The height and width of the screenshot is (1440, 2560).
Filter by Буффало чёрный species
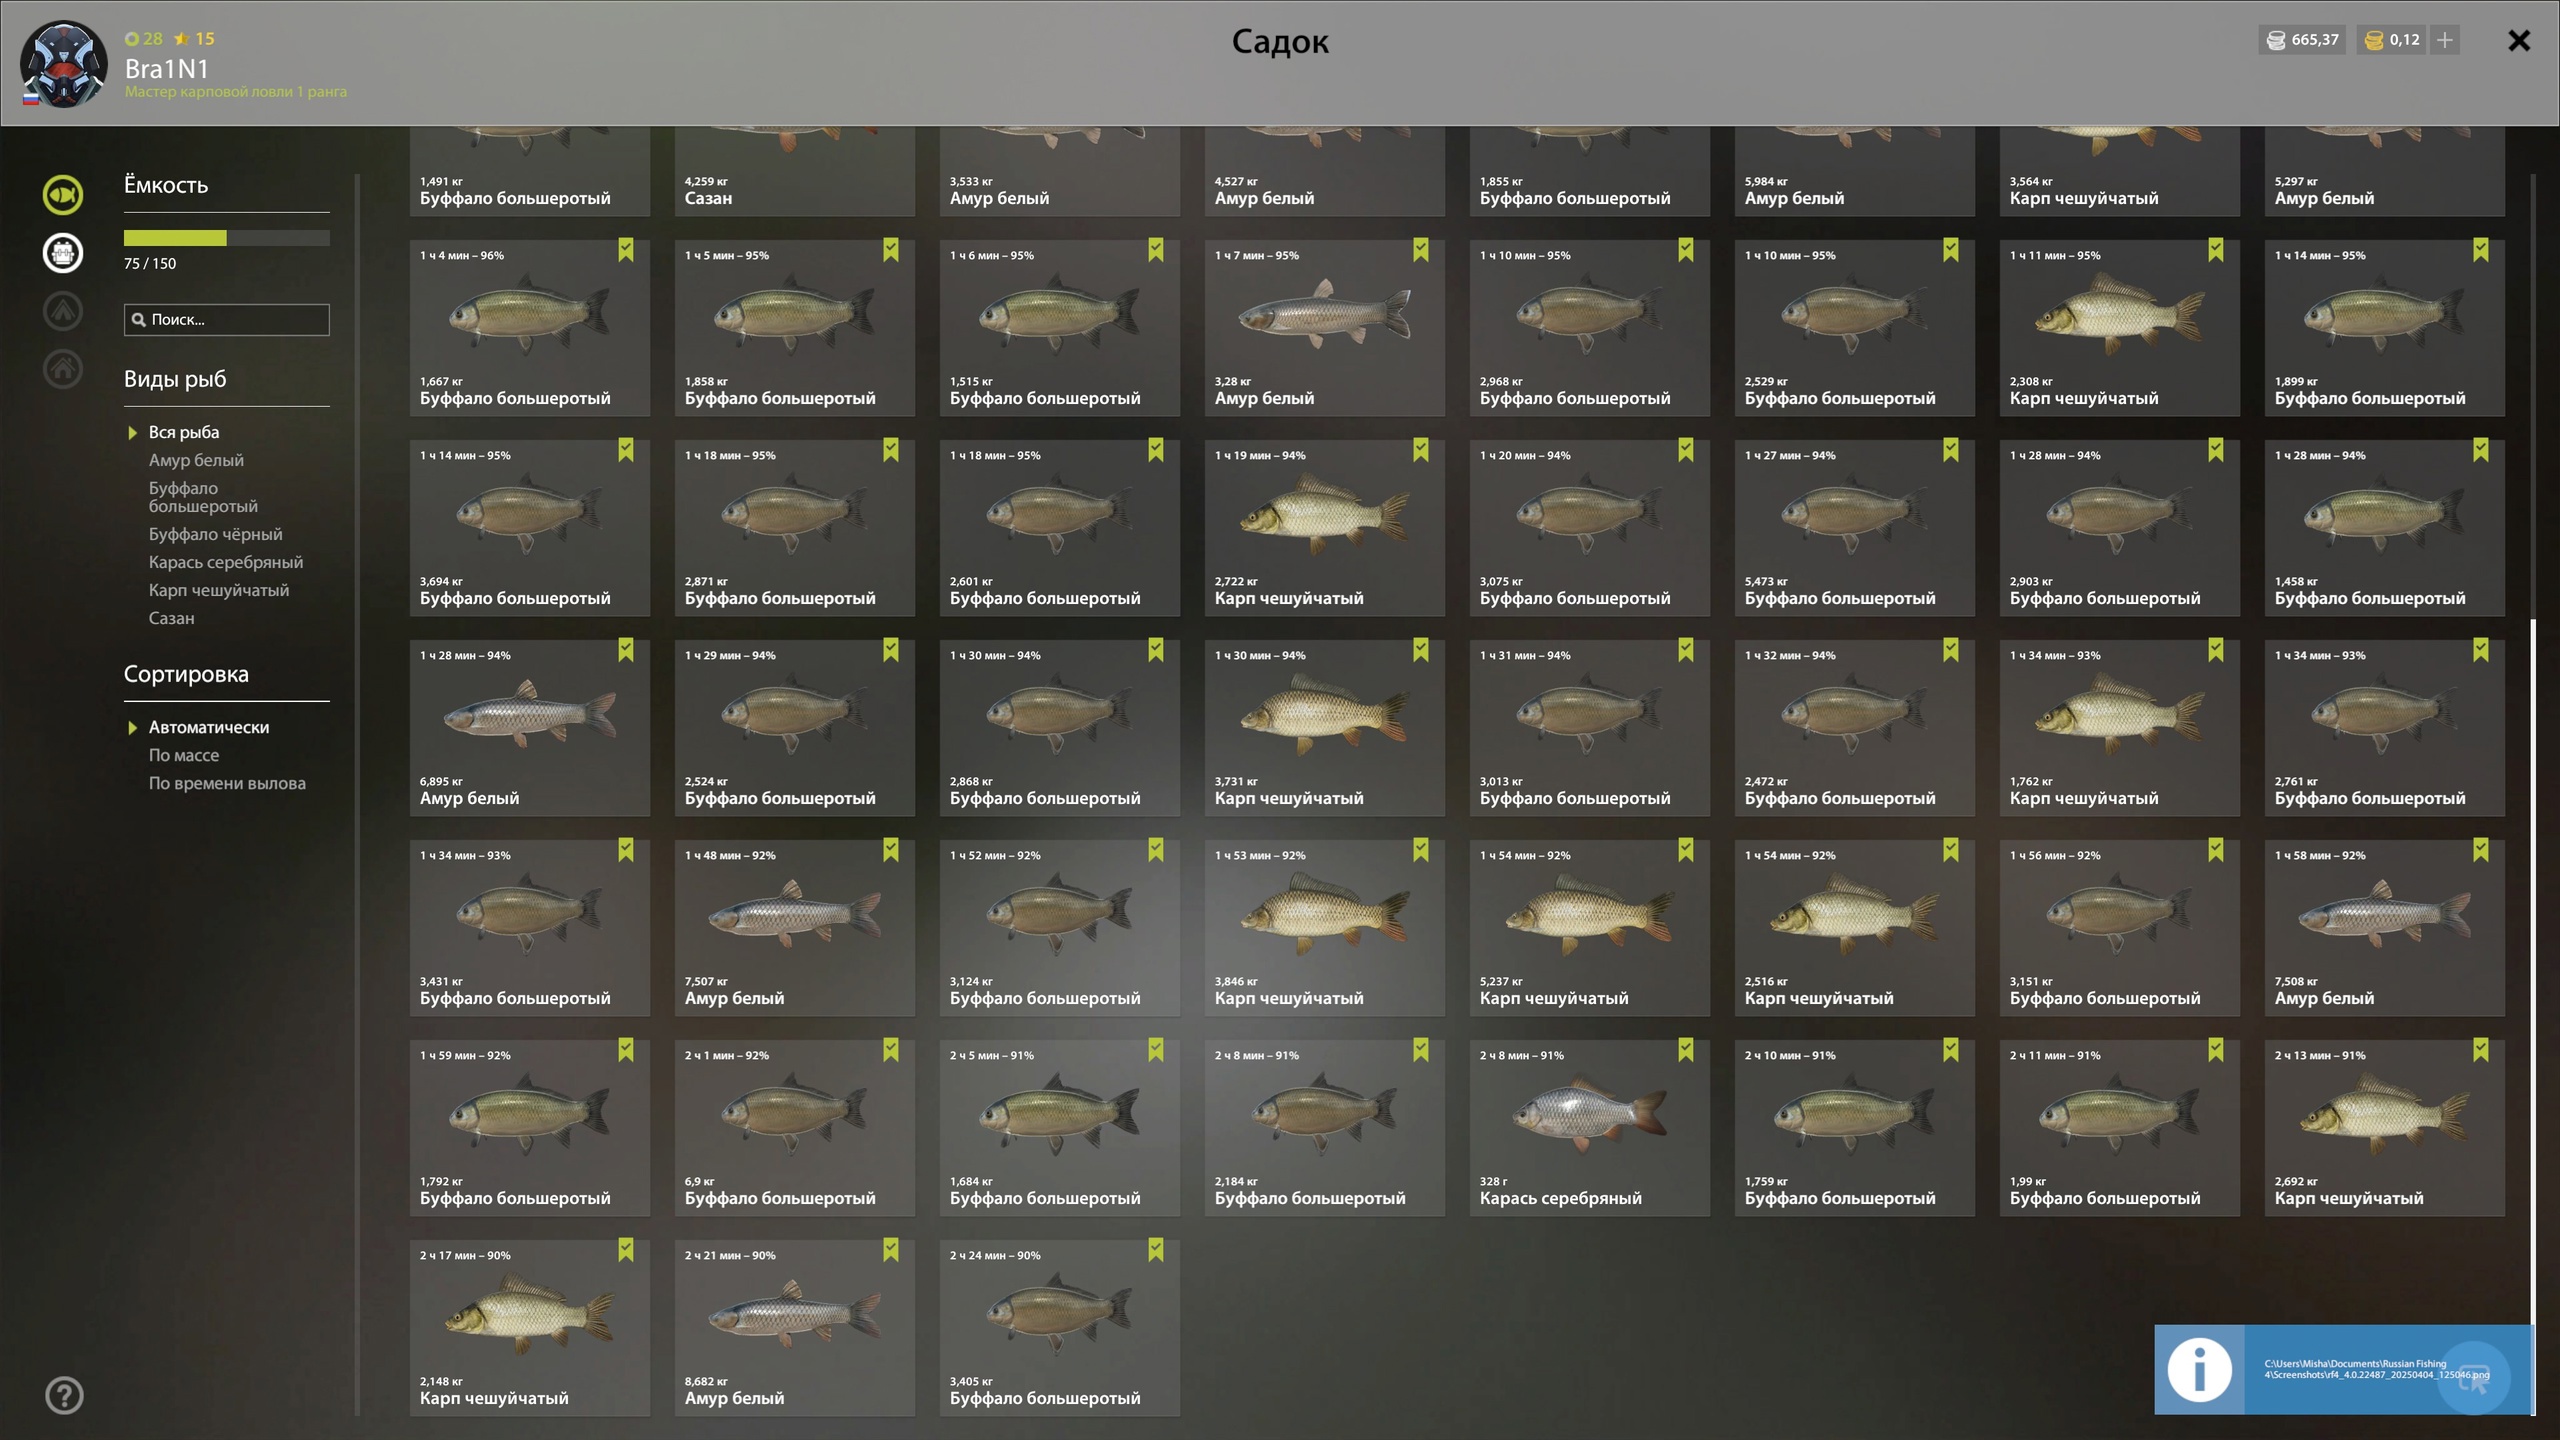tap(216, 534)
